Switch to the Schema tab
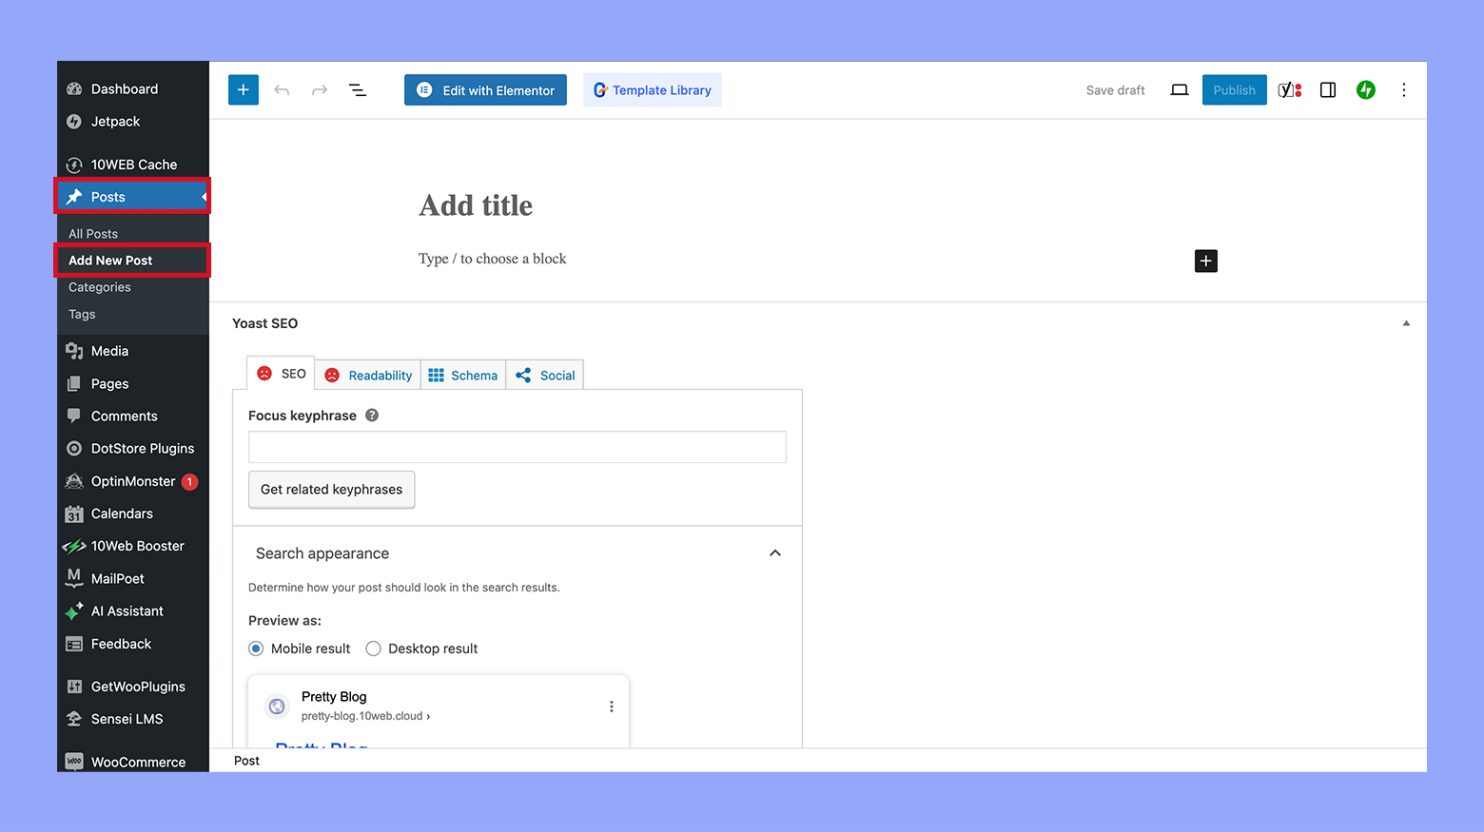This screenshot has height=832, width=1484. click(463, 375)
